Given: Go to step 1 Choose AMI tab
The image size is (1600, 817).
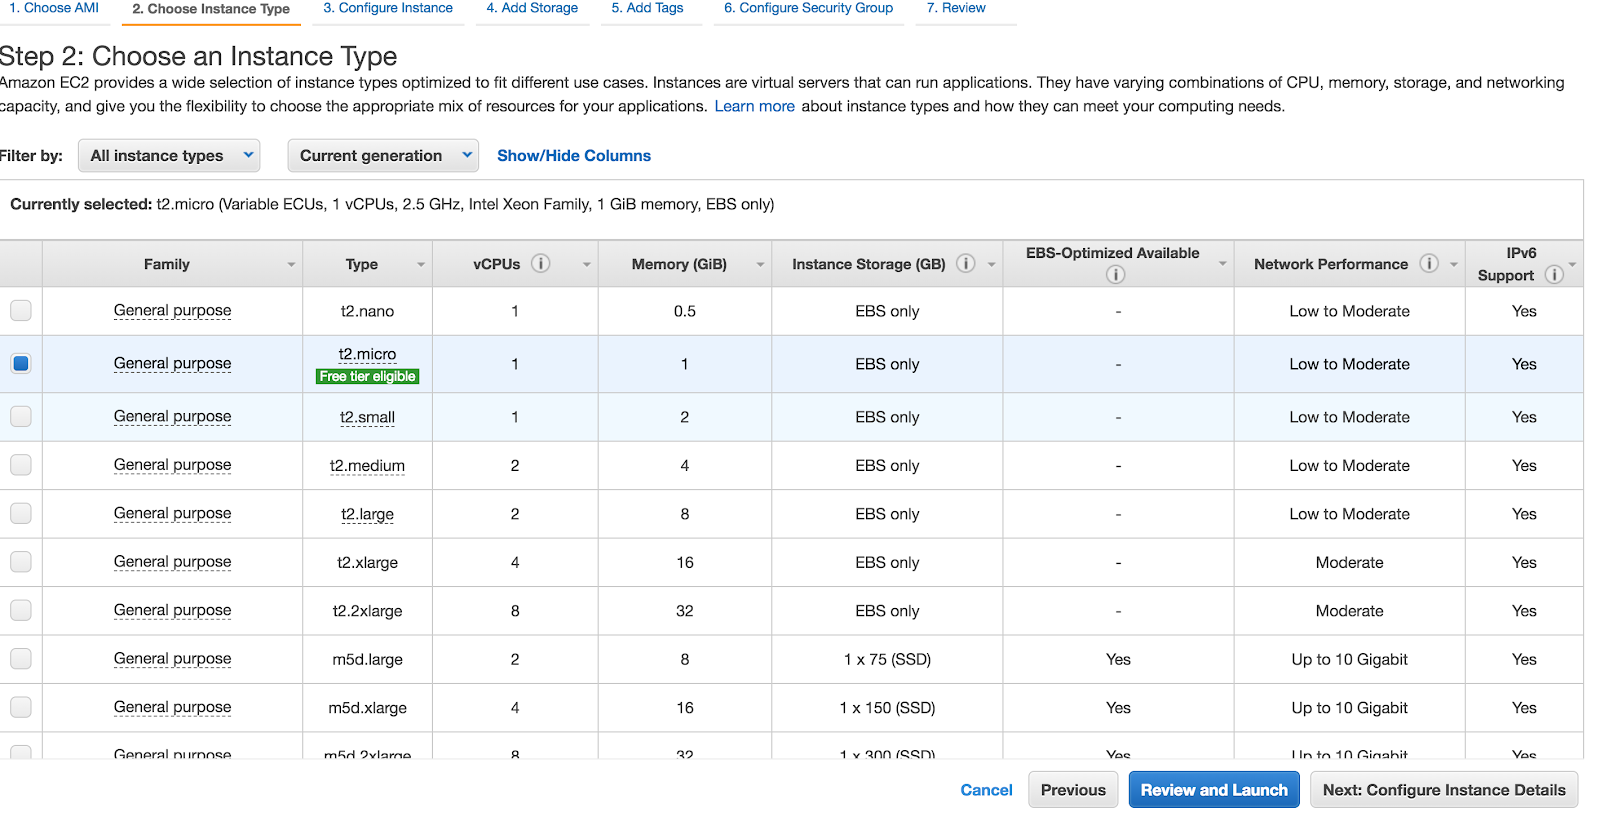Looking at the screenshot, I should (54, 8).
